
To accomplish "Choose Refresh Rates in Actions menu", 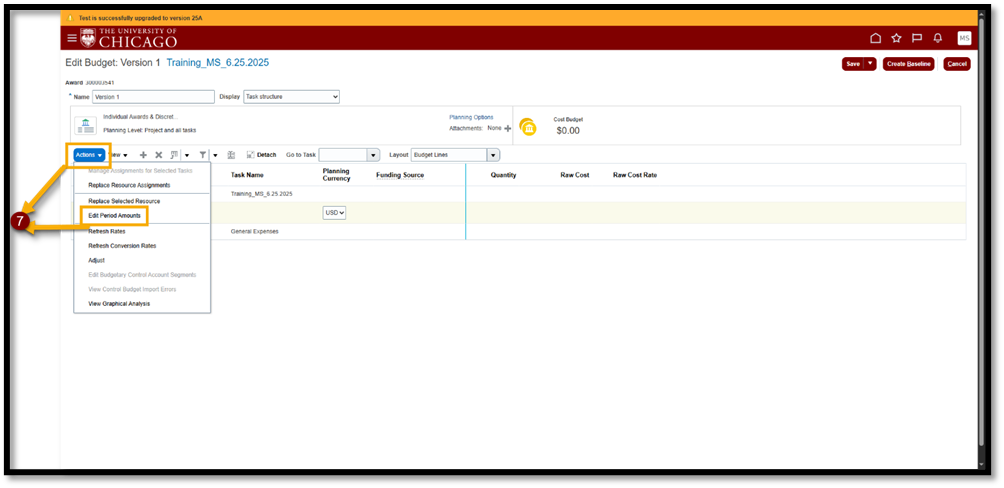I will [107, 231].
